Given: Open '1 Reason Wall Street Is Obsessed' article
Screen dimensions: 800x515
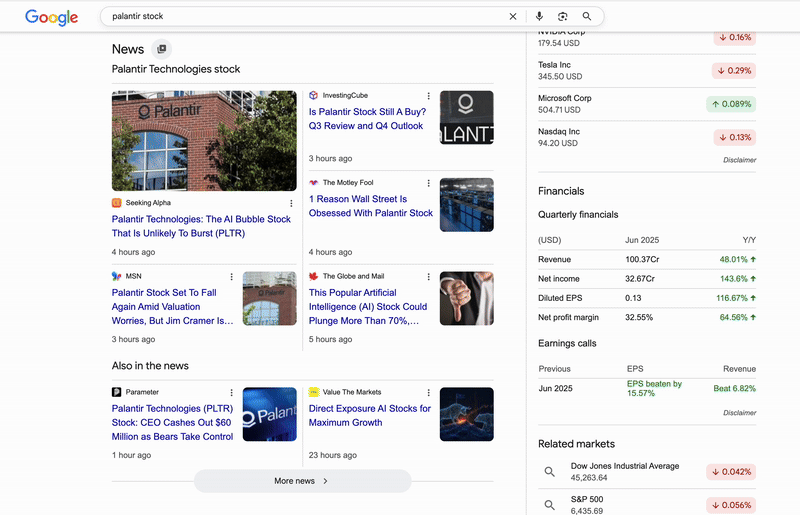Looking at the screenshot, I should tap(370, 206).
